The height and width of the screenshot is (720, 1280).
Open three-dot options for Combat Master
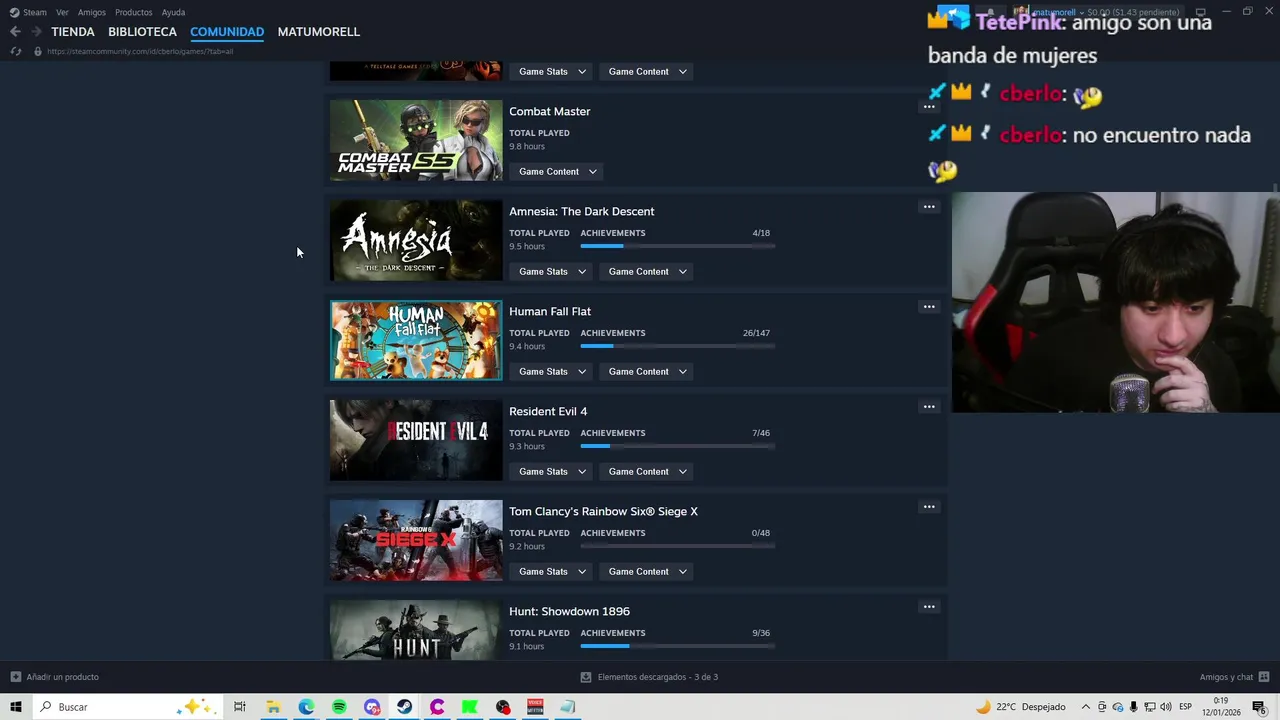tap(929, 107)
